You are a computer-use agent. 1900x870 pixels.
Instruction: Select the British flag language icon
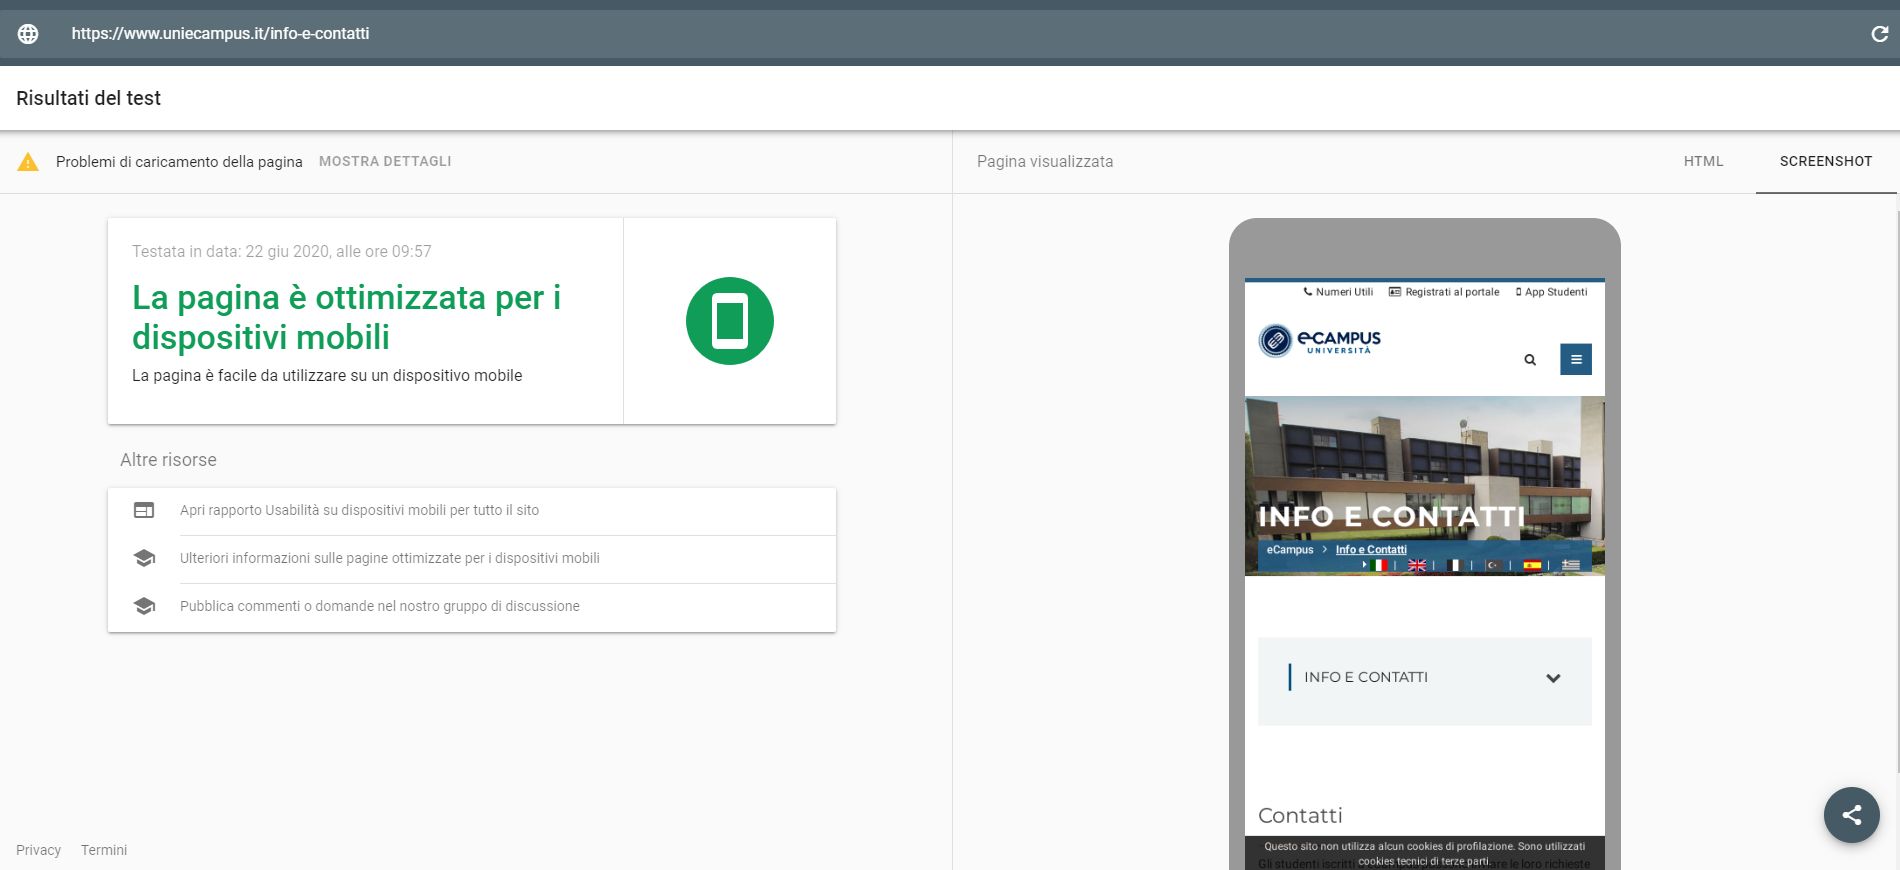[1417, 565]
